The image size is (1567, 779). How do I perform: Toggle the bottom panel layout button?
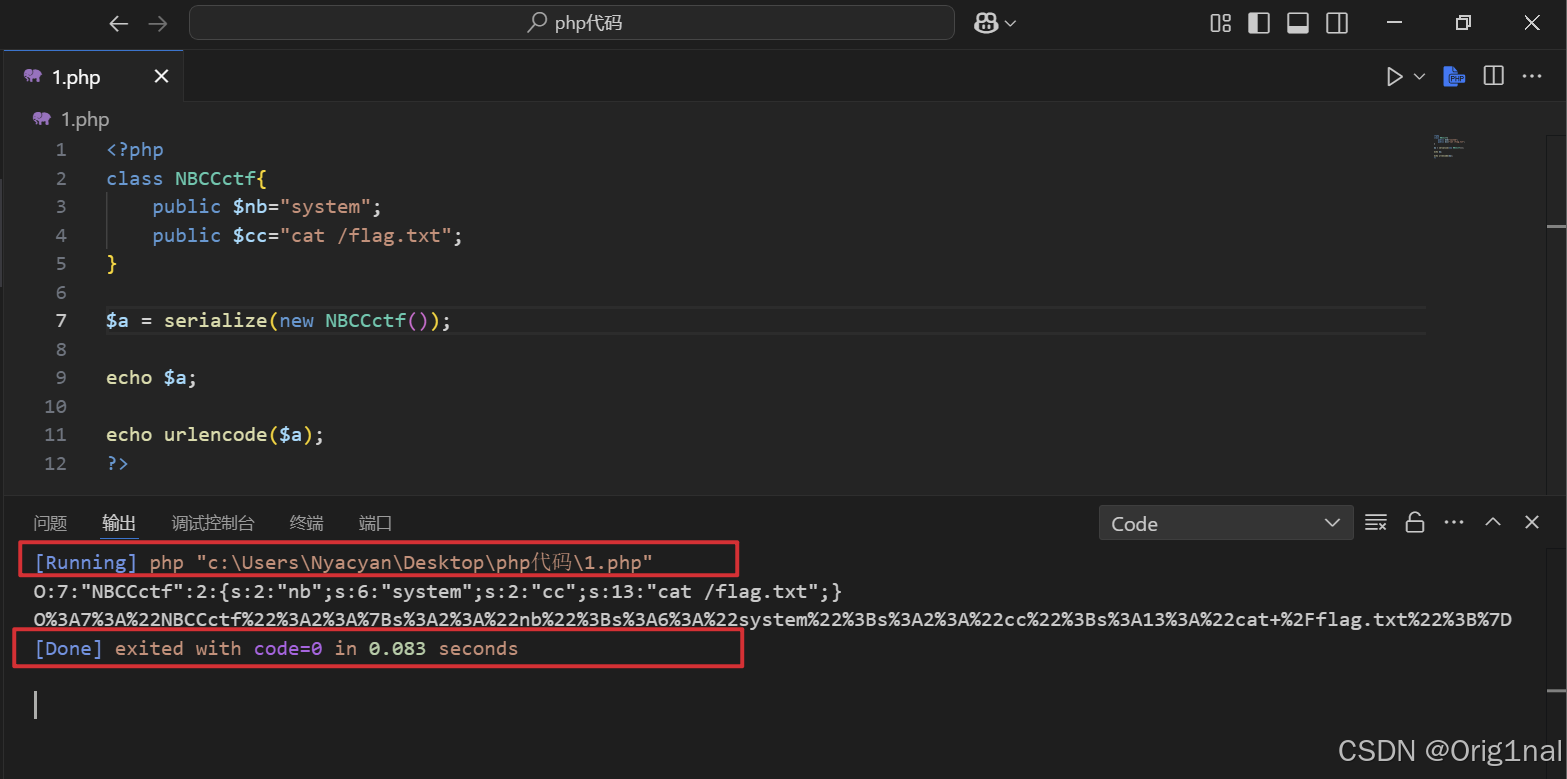click(x=1298, y=23)
